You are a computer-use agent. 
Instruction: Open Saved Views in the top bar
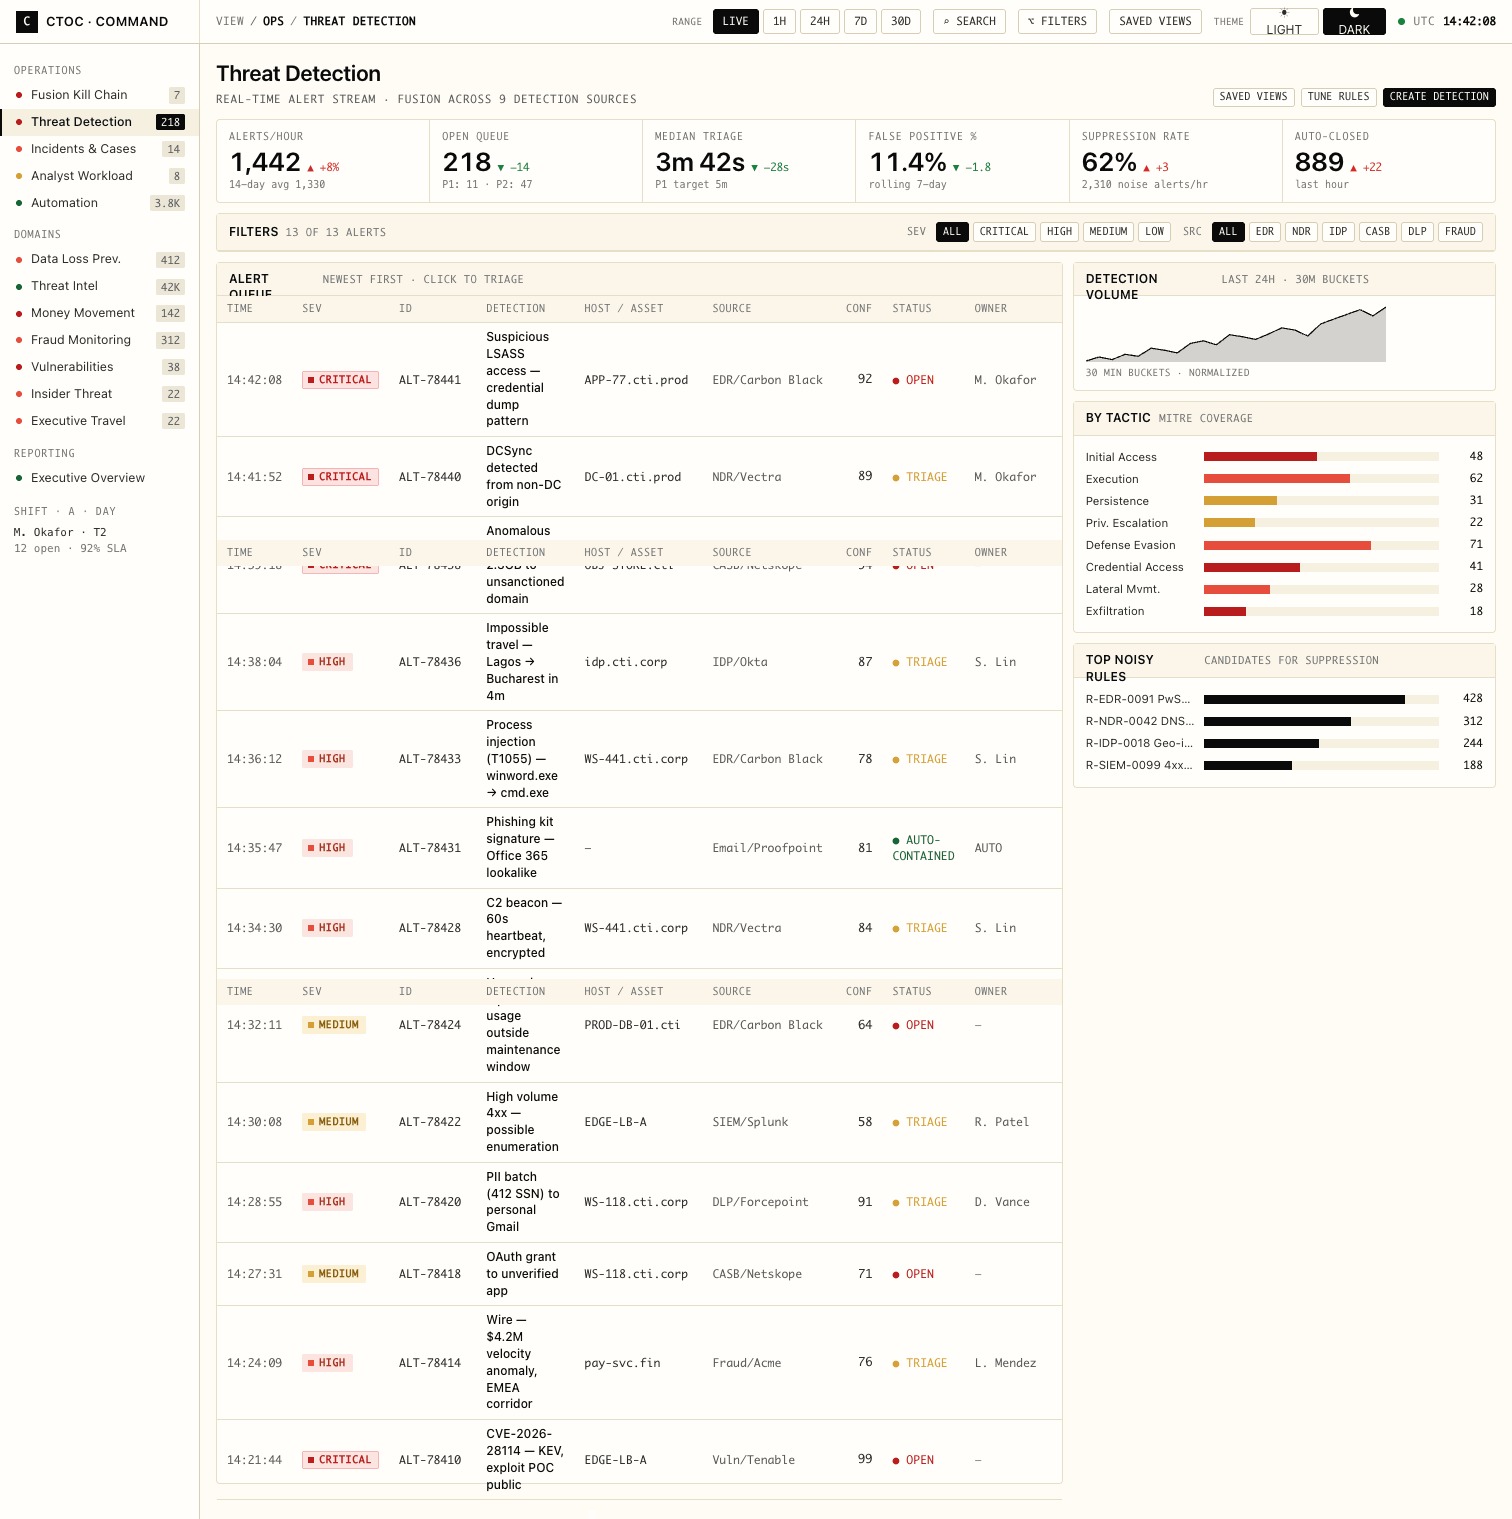point(1155,21)
